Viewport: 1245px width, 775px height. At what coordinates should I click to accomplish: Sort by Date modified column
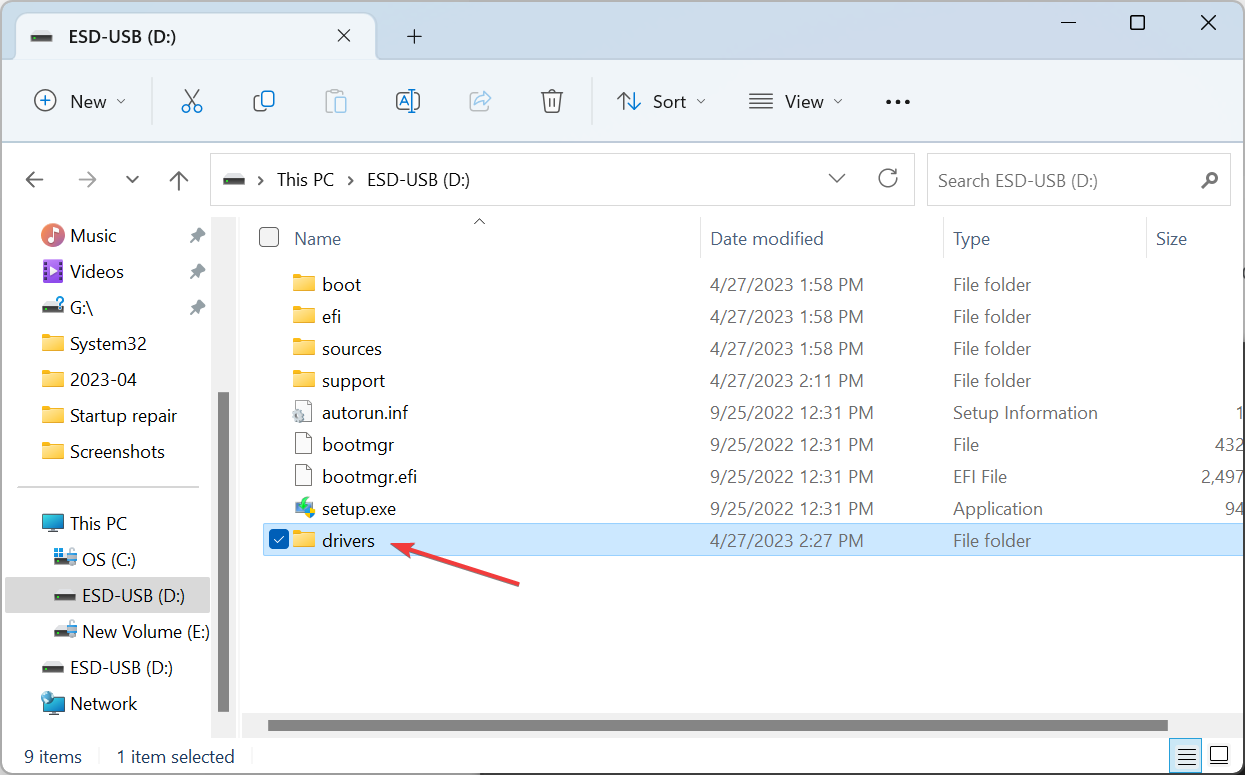[x=767, y=238]
